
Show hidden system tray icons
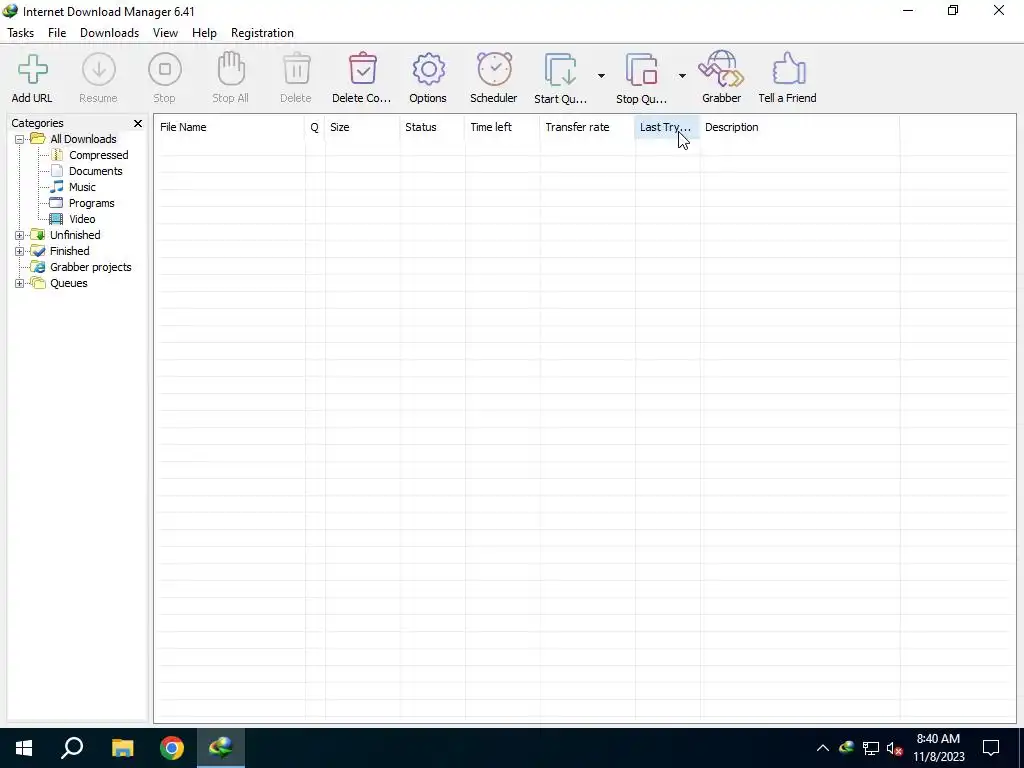[823, 748]
